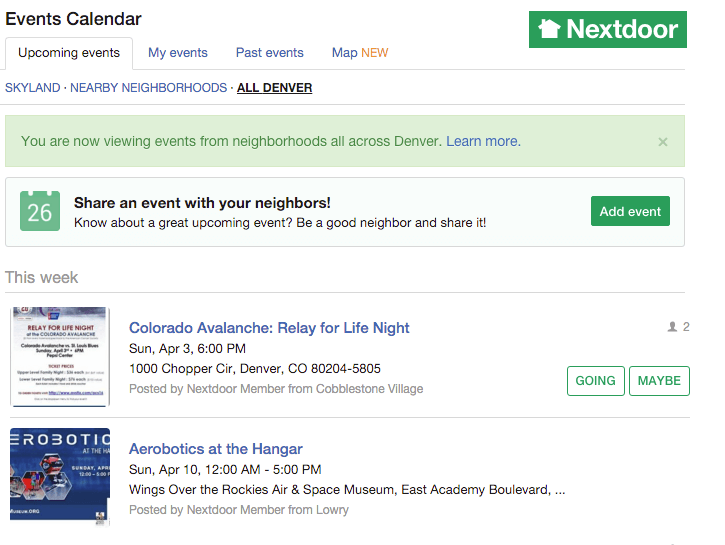Screen dimensions: 725x545
Task: Mark MAYBE for the Colorado Avalanche event
Action: coord(659,381)
